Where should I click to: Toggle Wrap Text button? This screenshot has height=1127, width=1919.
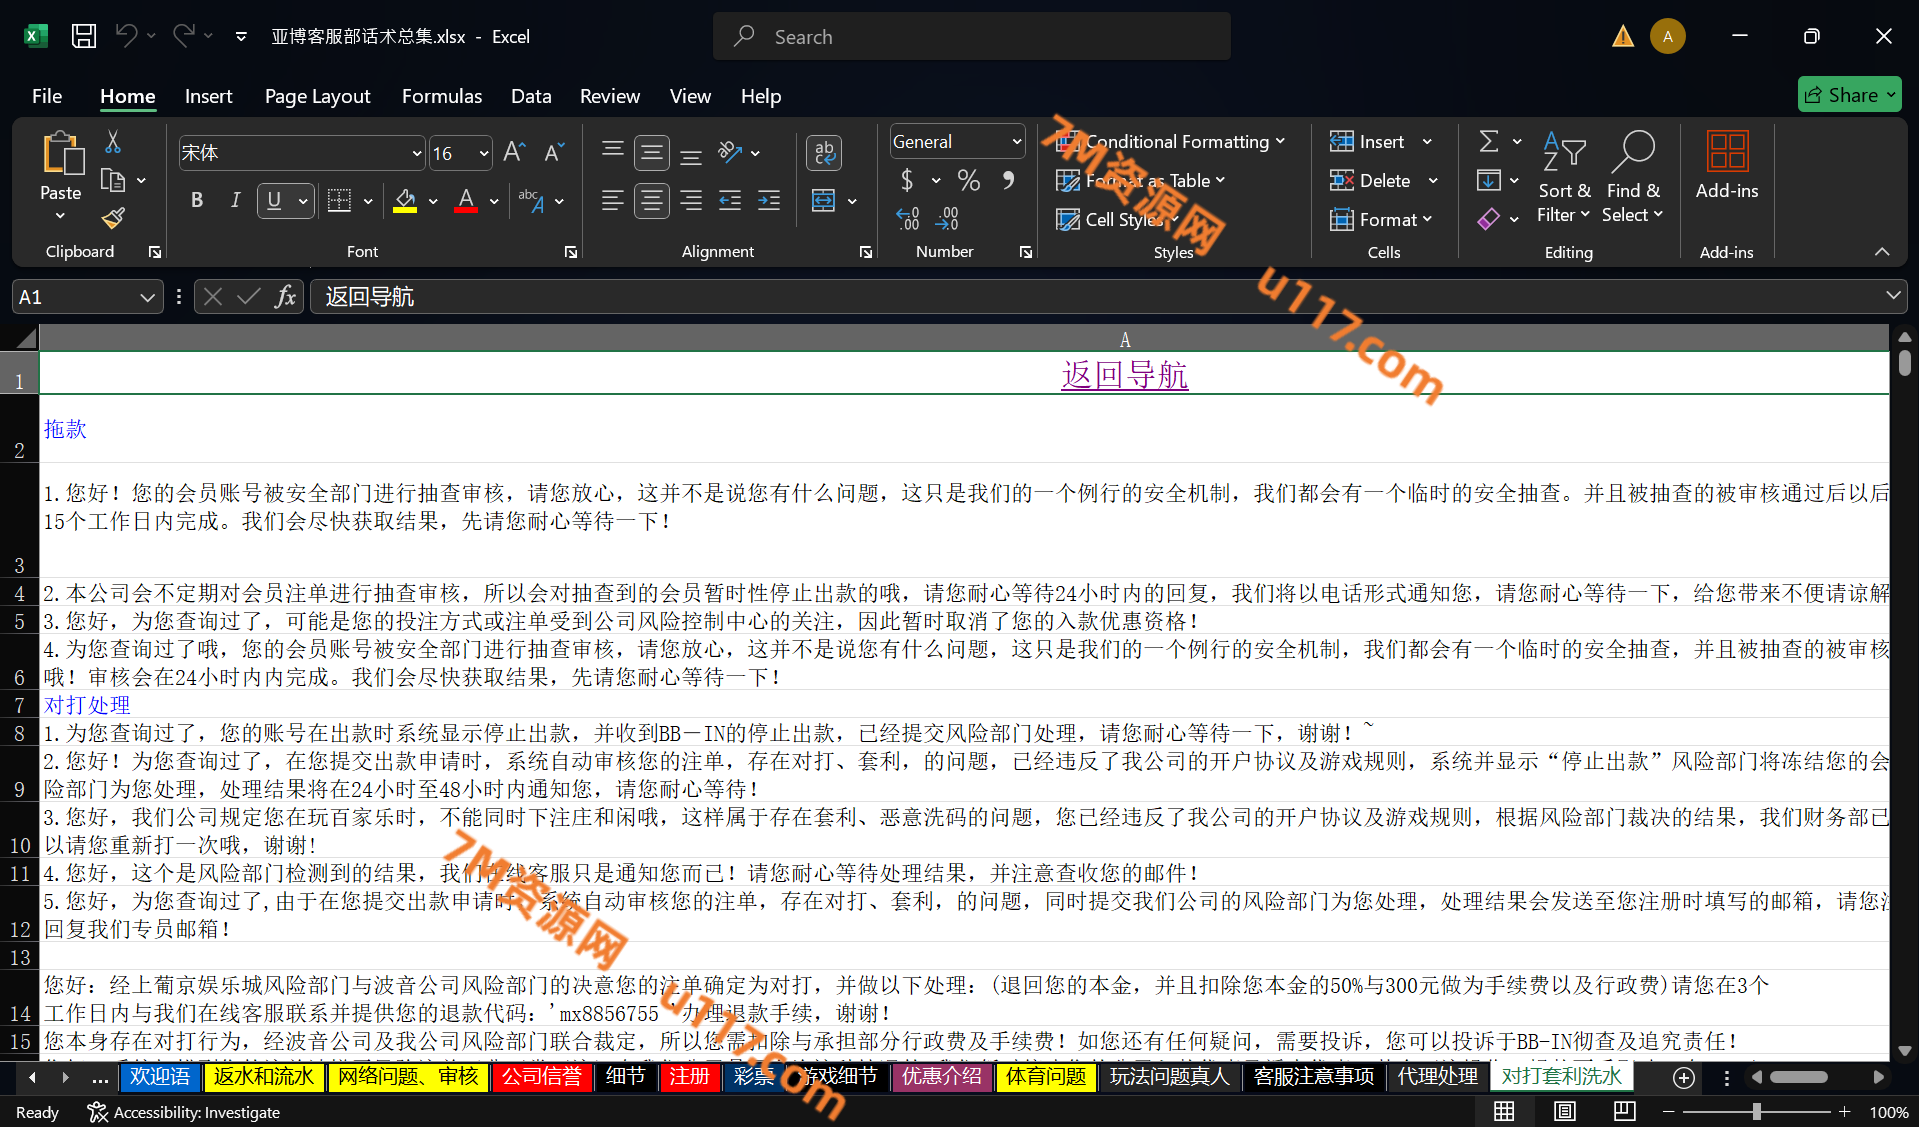(x=824, y=152)
